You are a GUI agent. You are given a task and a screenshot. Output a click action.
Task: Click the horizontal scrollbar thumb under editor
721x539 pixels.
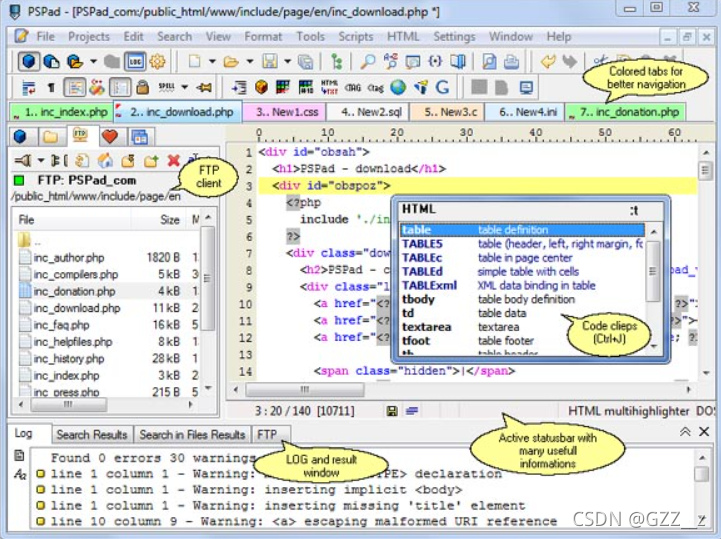click(x=304, y=390)
